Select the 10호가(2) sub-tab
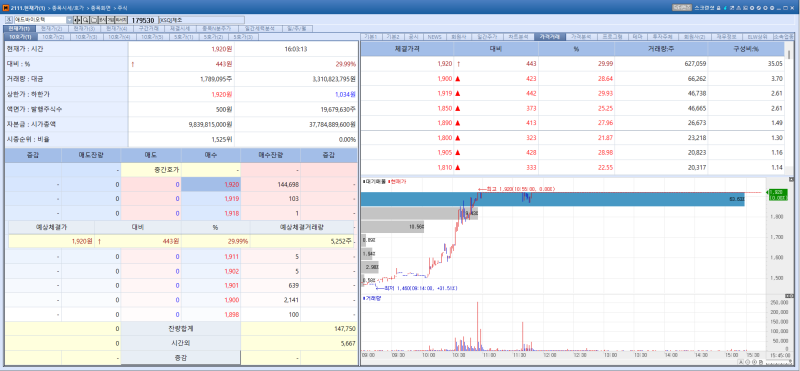This screenshot has height=371, width=800. (53, 37)
